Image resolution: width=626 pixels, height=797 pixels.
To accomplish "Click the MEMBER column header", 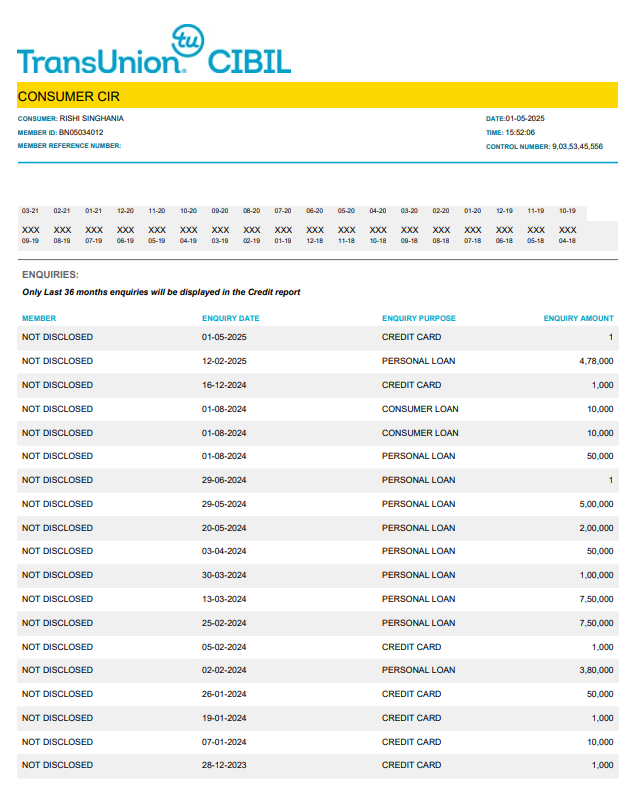I will pyautogui.click(x=39, y=318).
